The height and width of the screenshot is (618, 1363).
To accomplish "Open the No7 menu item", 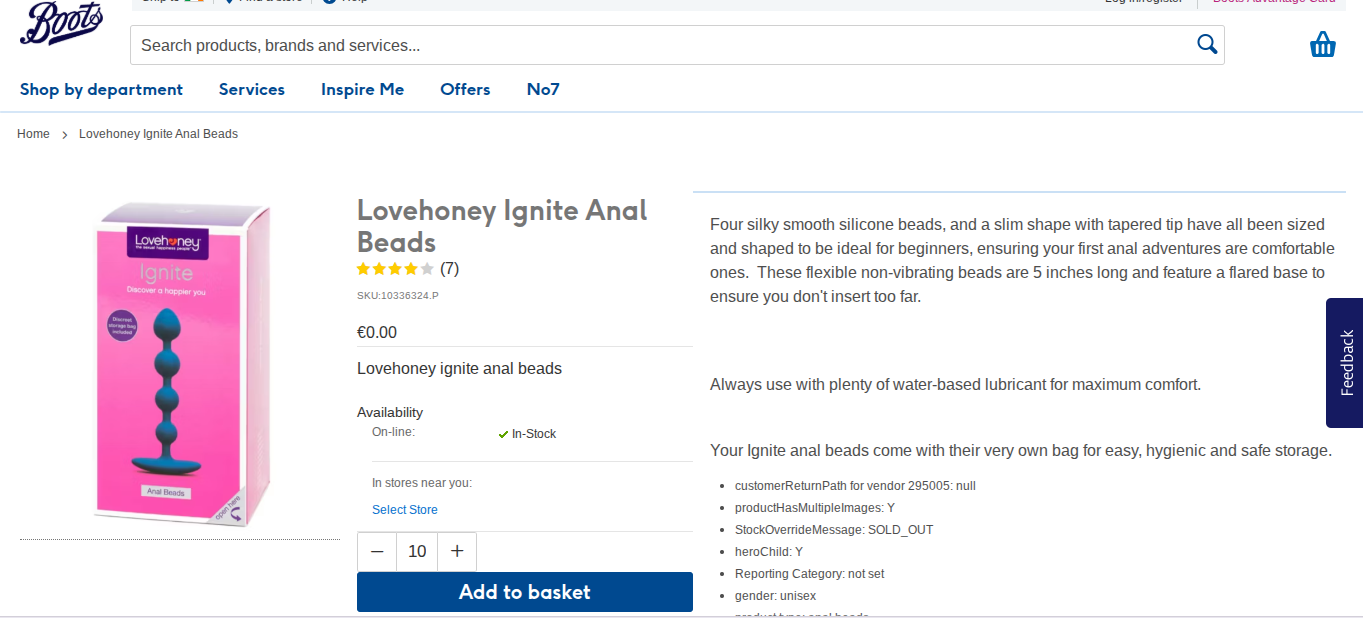I will tap(543, 90).
